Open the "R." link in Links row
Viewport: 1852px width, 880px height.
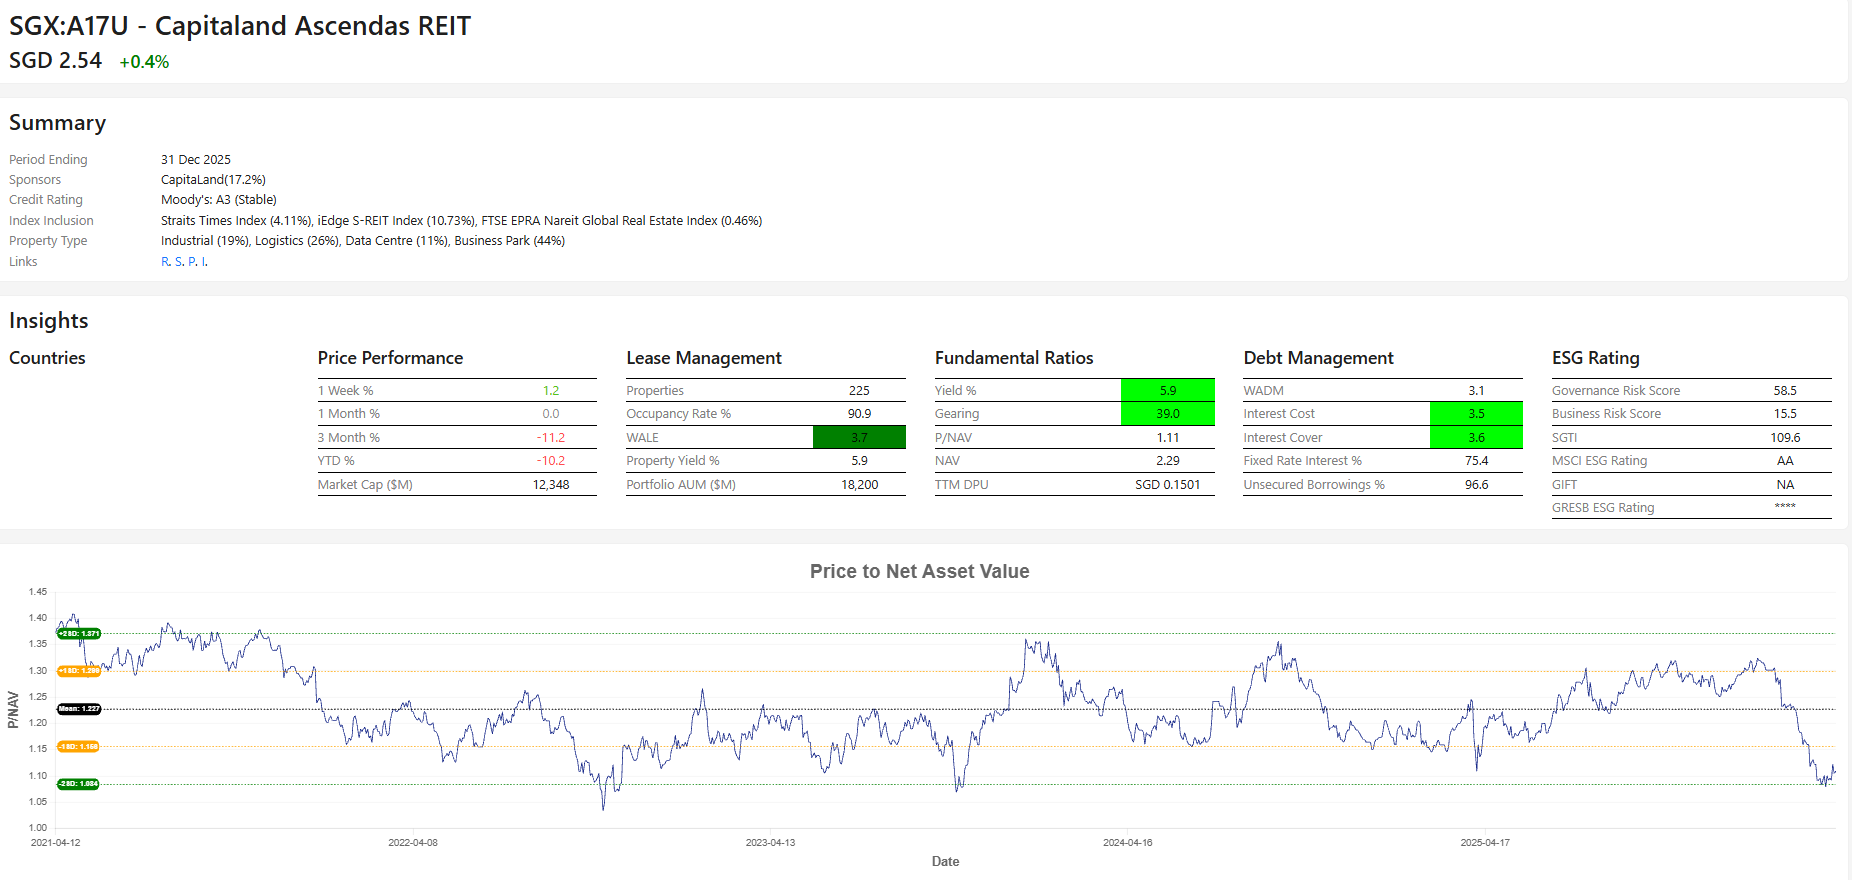point(166,262)
